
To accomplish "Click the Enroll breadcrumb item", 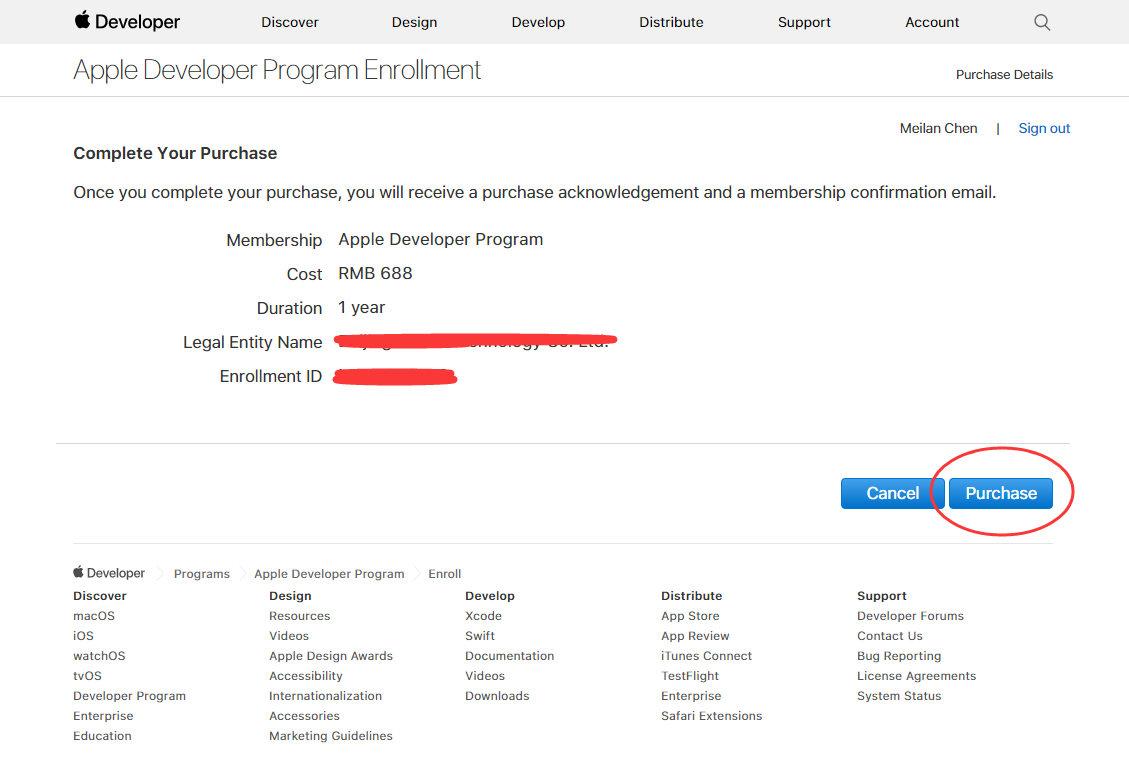I will [x=444, y=574].
